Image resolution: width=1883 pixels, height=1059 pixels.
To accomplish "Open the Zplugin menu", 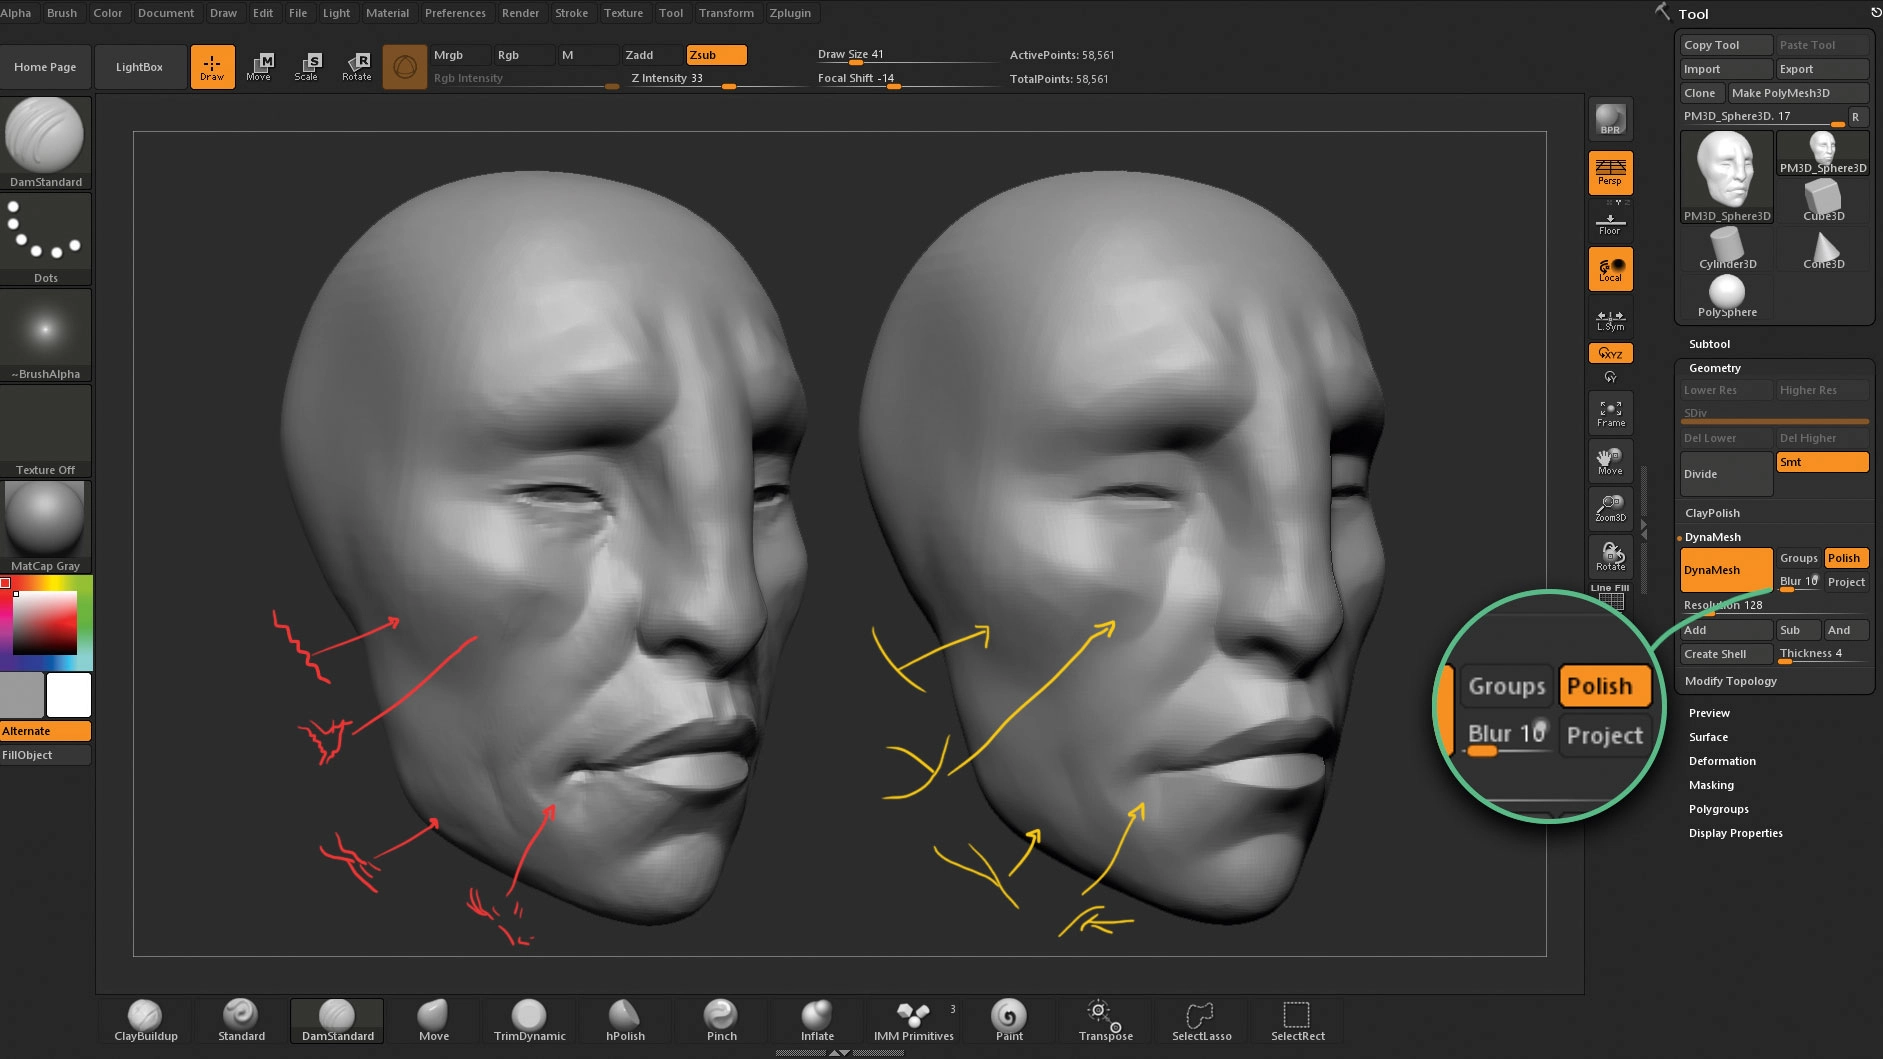I will coord(790,13).
